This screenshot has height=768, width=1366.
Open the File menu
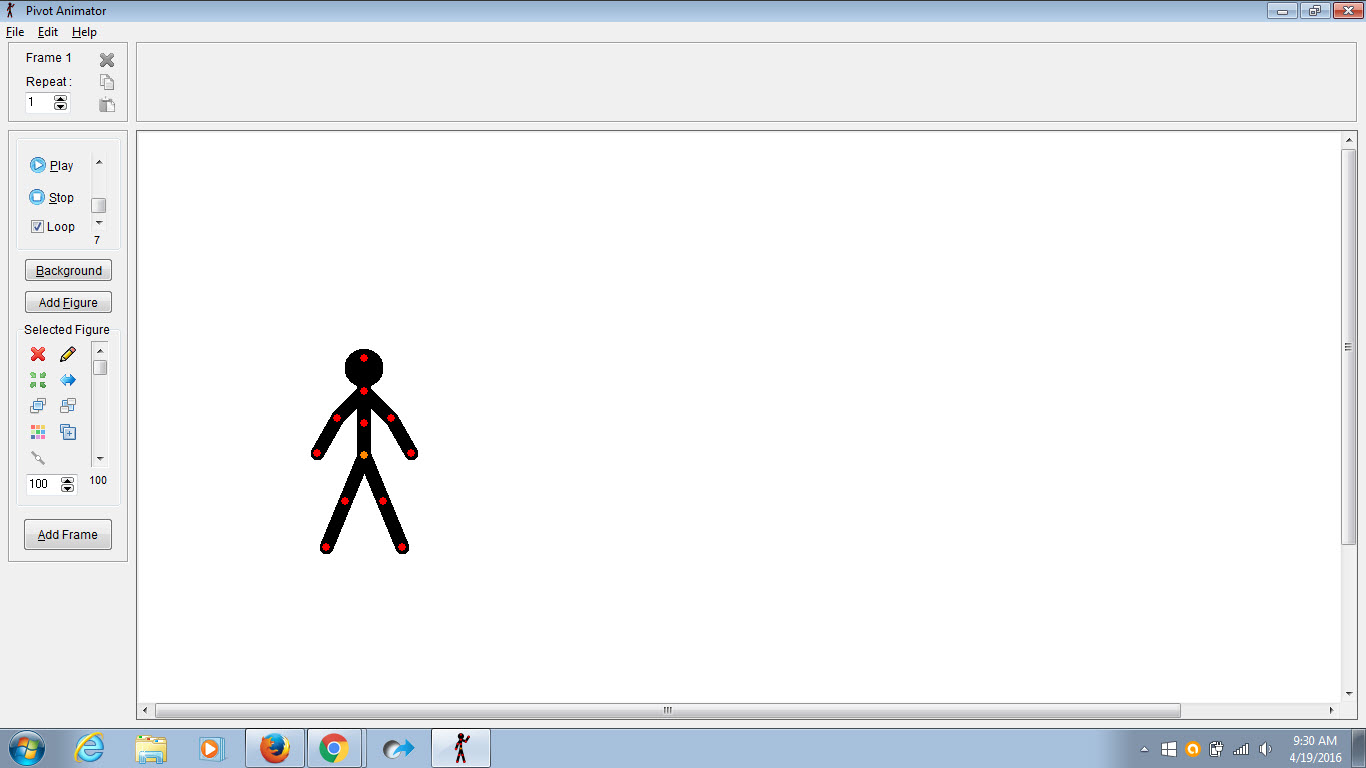[x=15, y=31]
